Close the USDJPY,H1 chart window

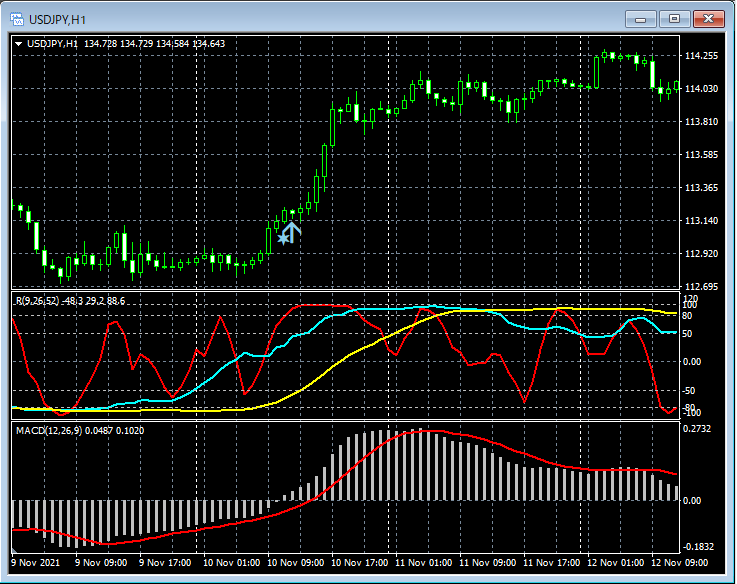coord(707,18)
